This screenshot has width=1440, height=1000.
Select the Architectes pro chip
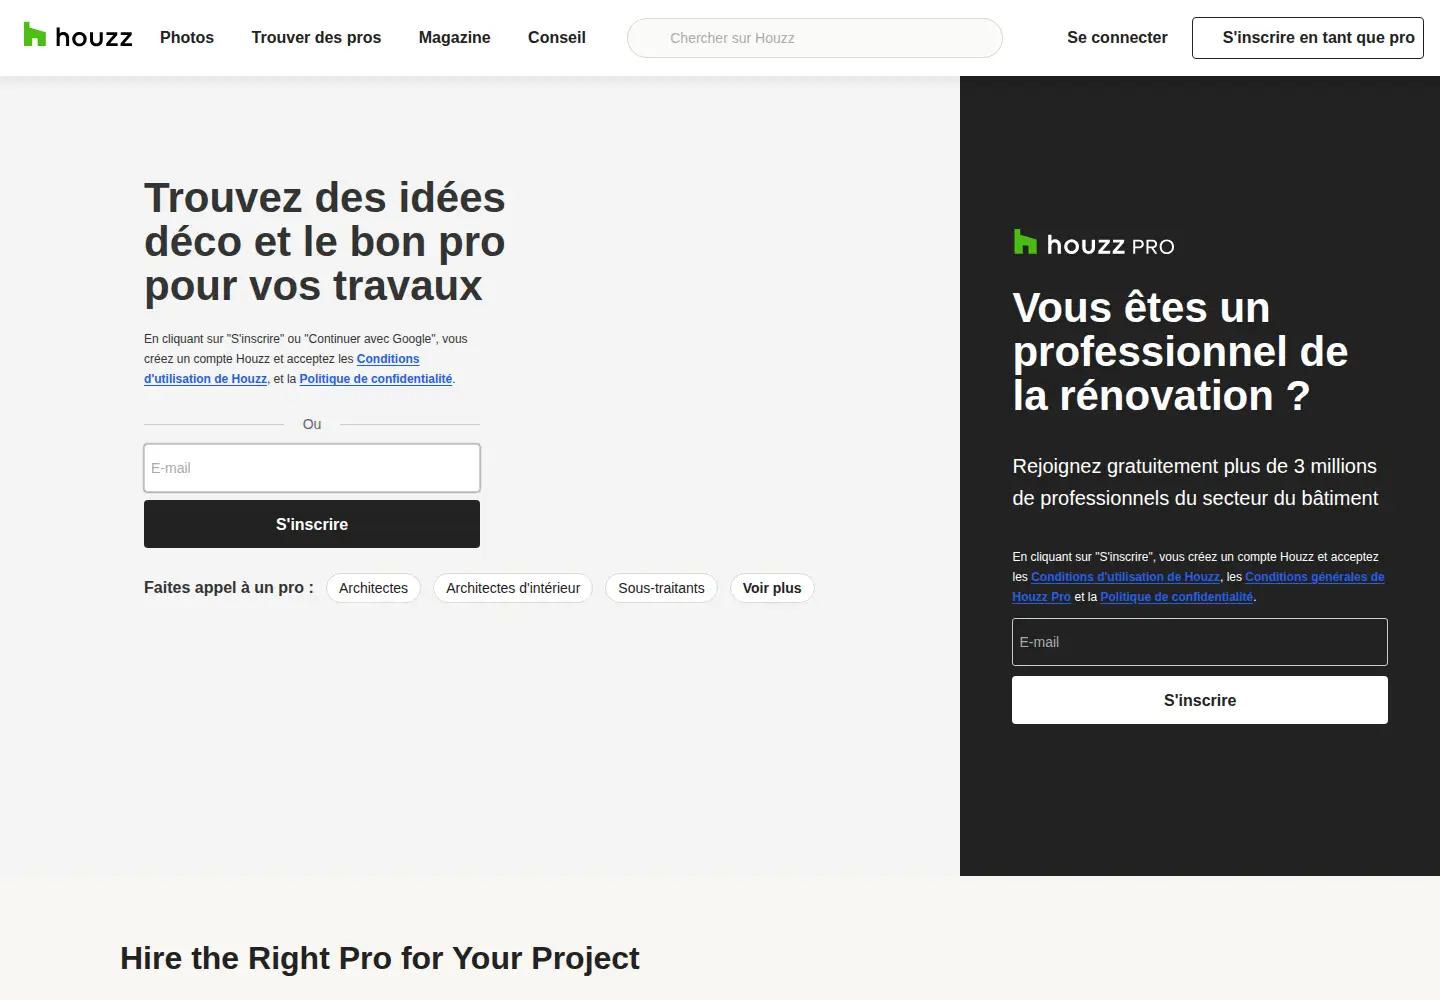[x=373, y=588]
